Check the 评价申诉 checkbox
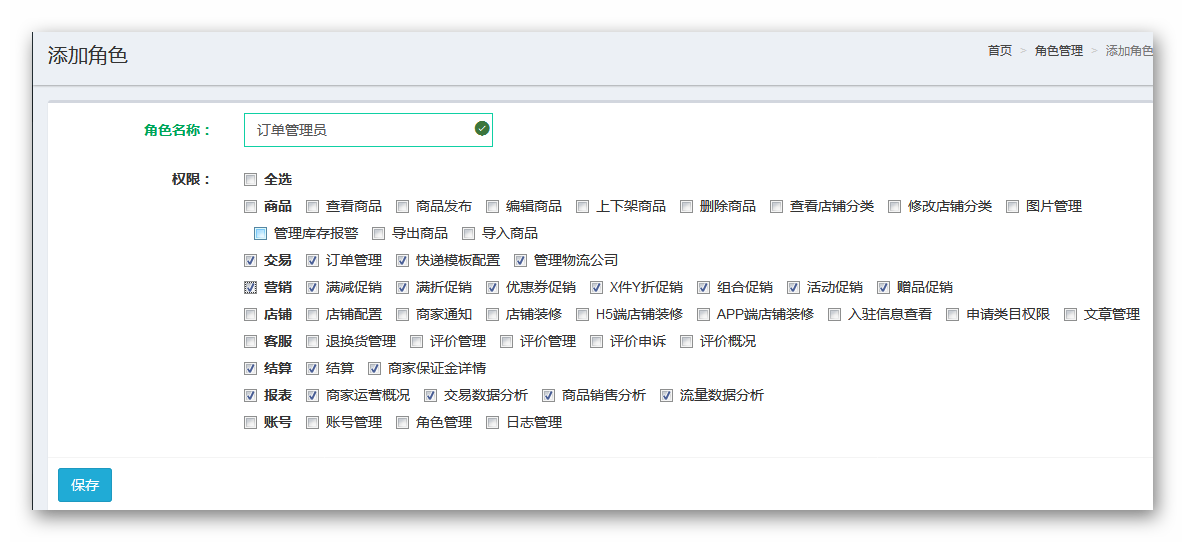 [x=596, y=342]
